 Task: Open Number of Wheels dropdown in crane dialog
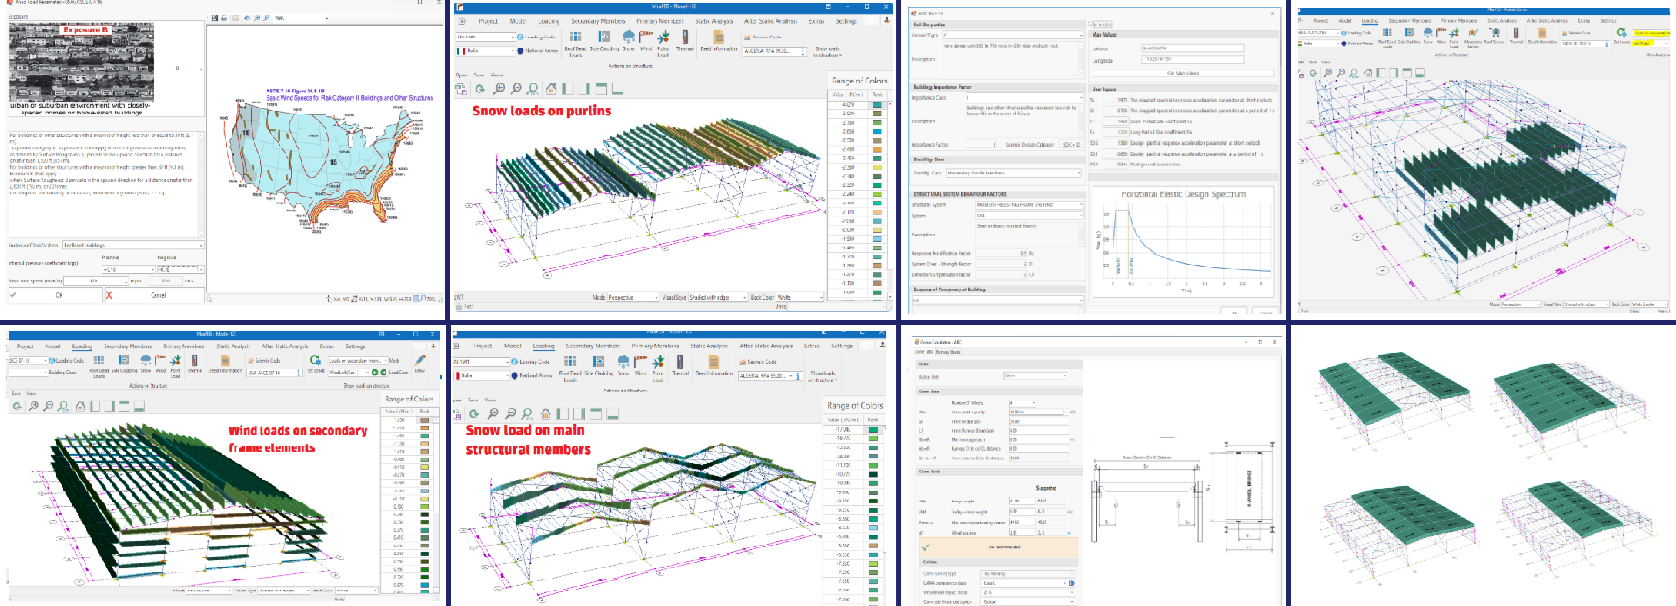(x=1022, y=403)
